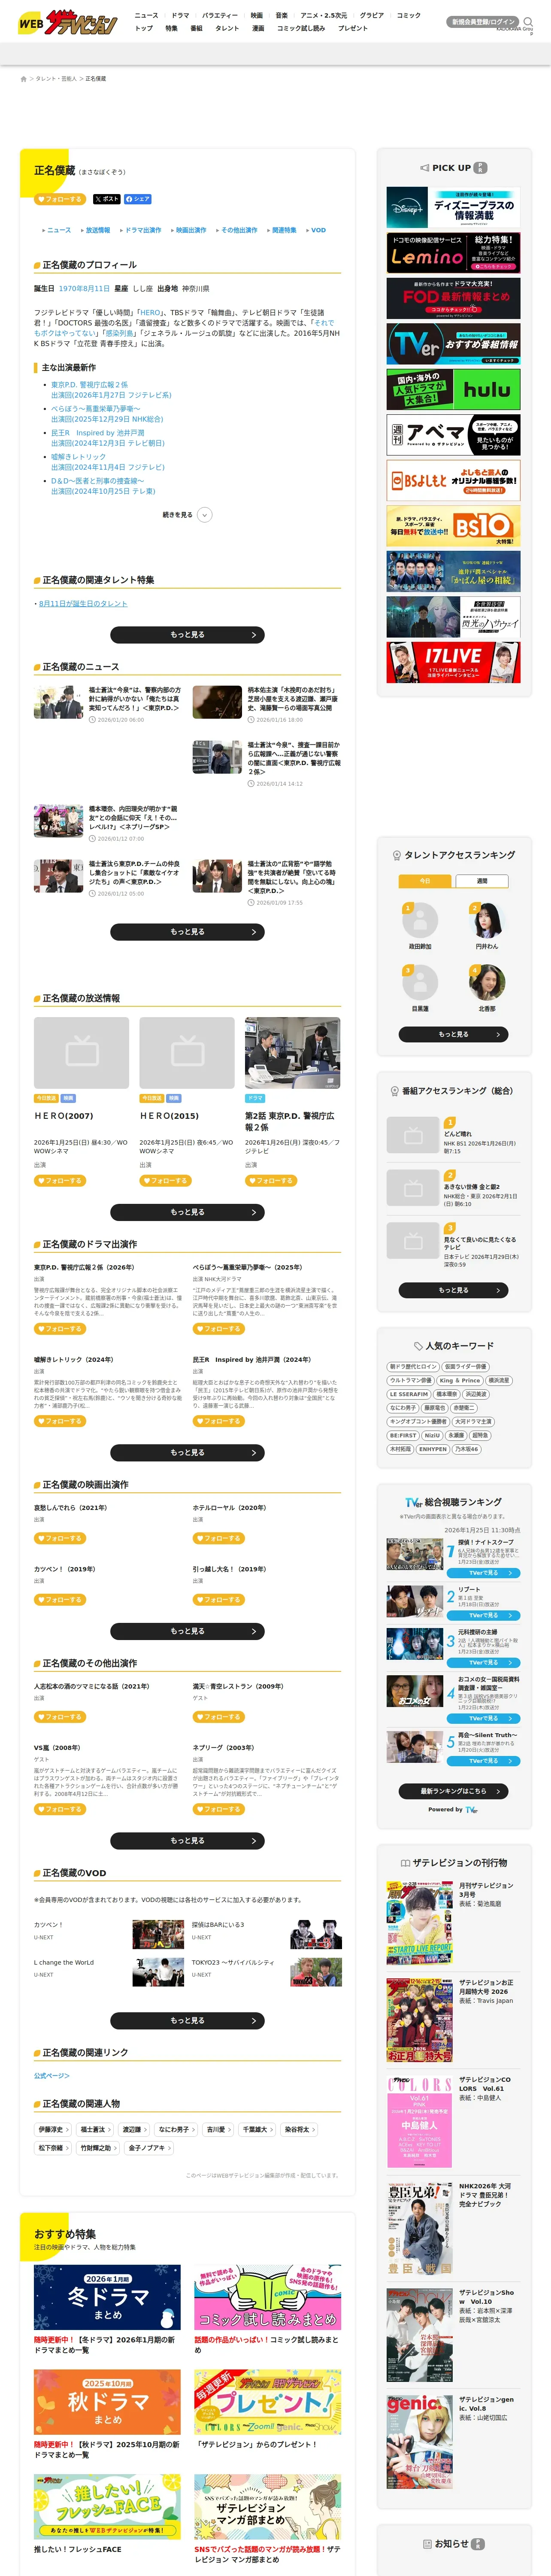
Task: Open 公式ページ related link
Action: coord(52,2076)
